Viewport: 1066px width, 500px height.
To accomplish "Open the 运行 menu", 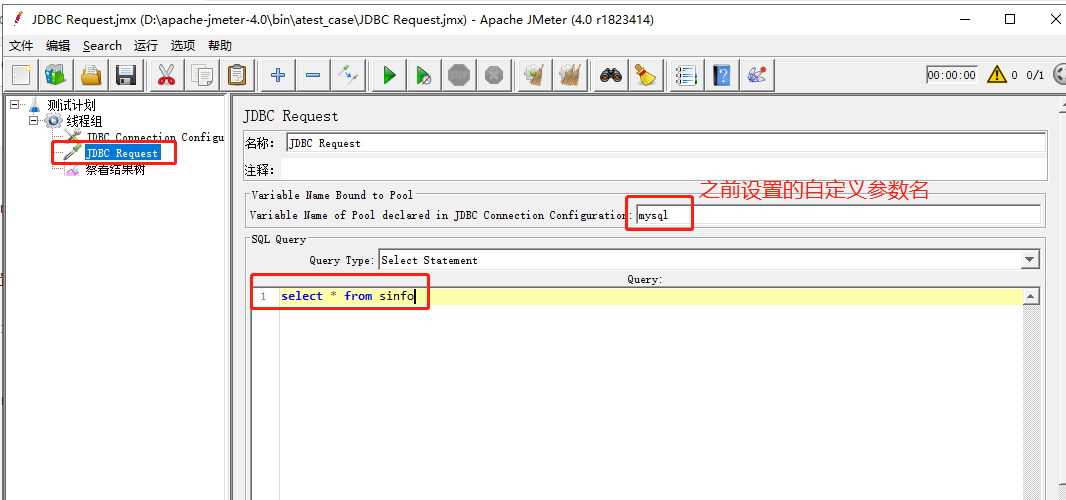I will [145, 46].
